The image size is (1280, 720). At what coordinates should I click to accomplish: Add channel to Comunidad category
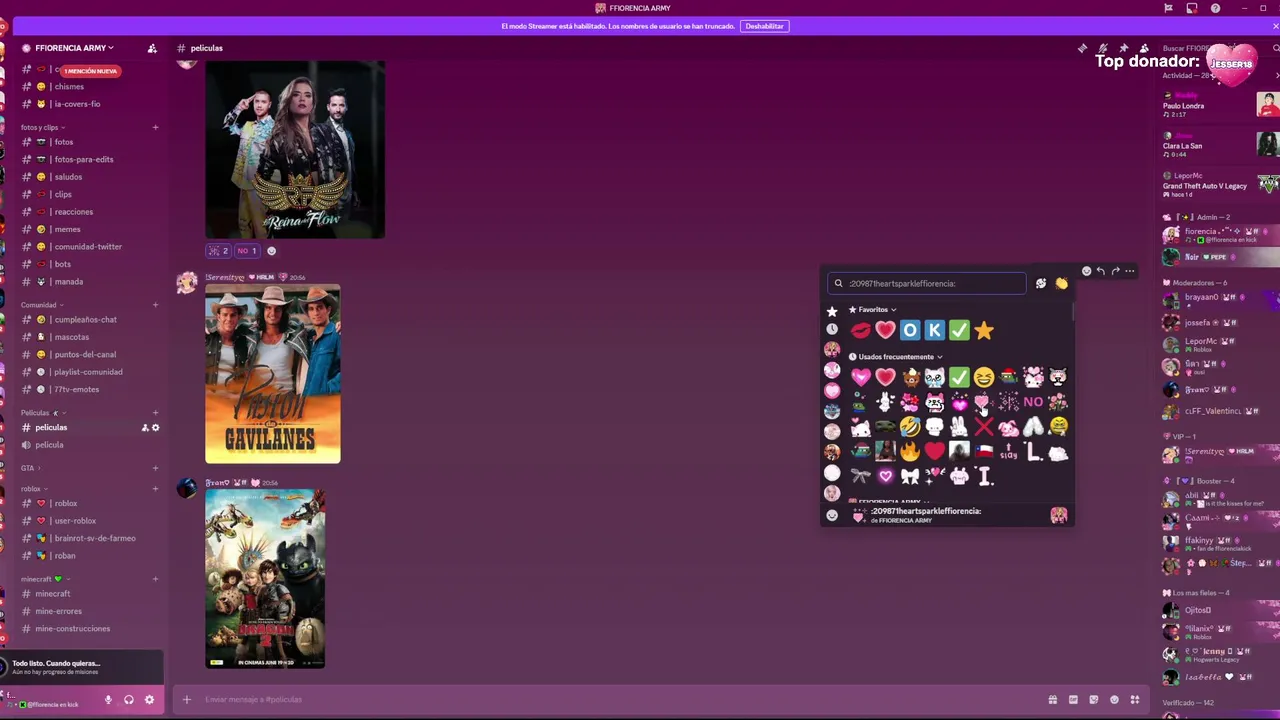pyautogui.click(x=155, y=305)
